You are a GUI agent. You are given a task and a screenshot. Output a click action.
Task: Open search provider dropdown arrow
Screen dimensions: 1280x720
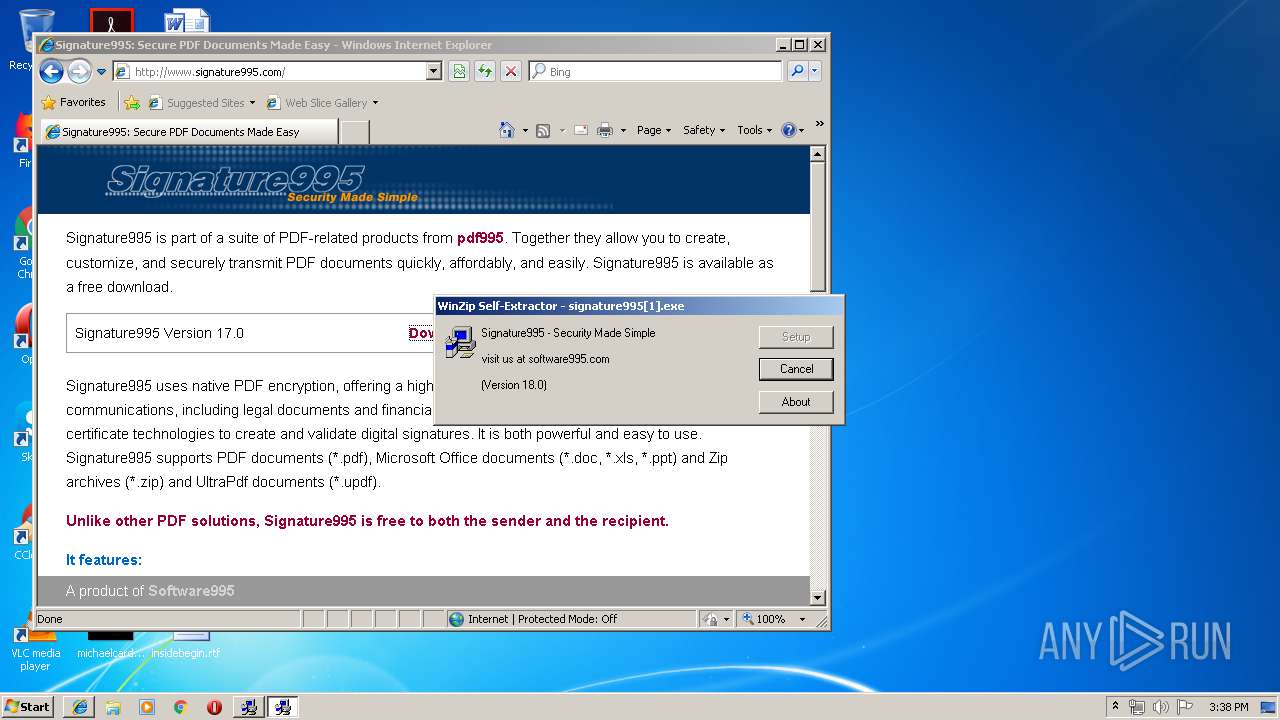click(x=815, y=72)
